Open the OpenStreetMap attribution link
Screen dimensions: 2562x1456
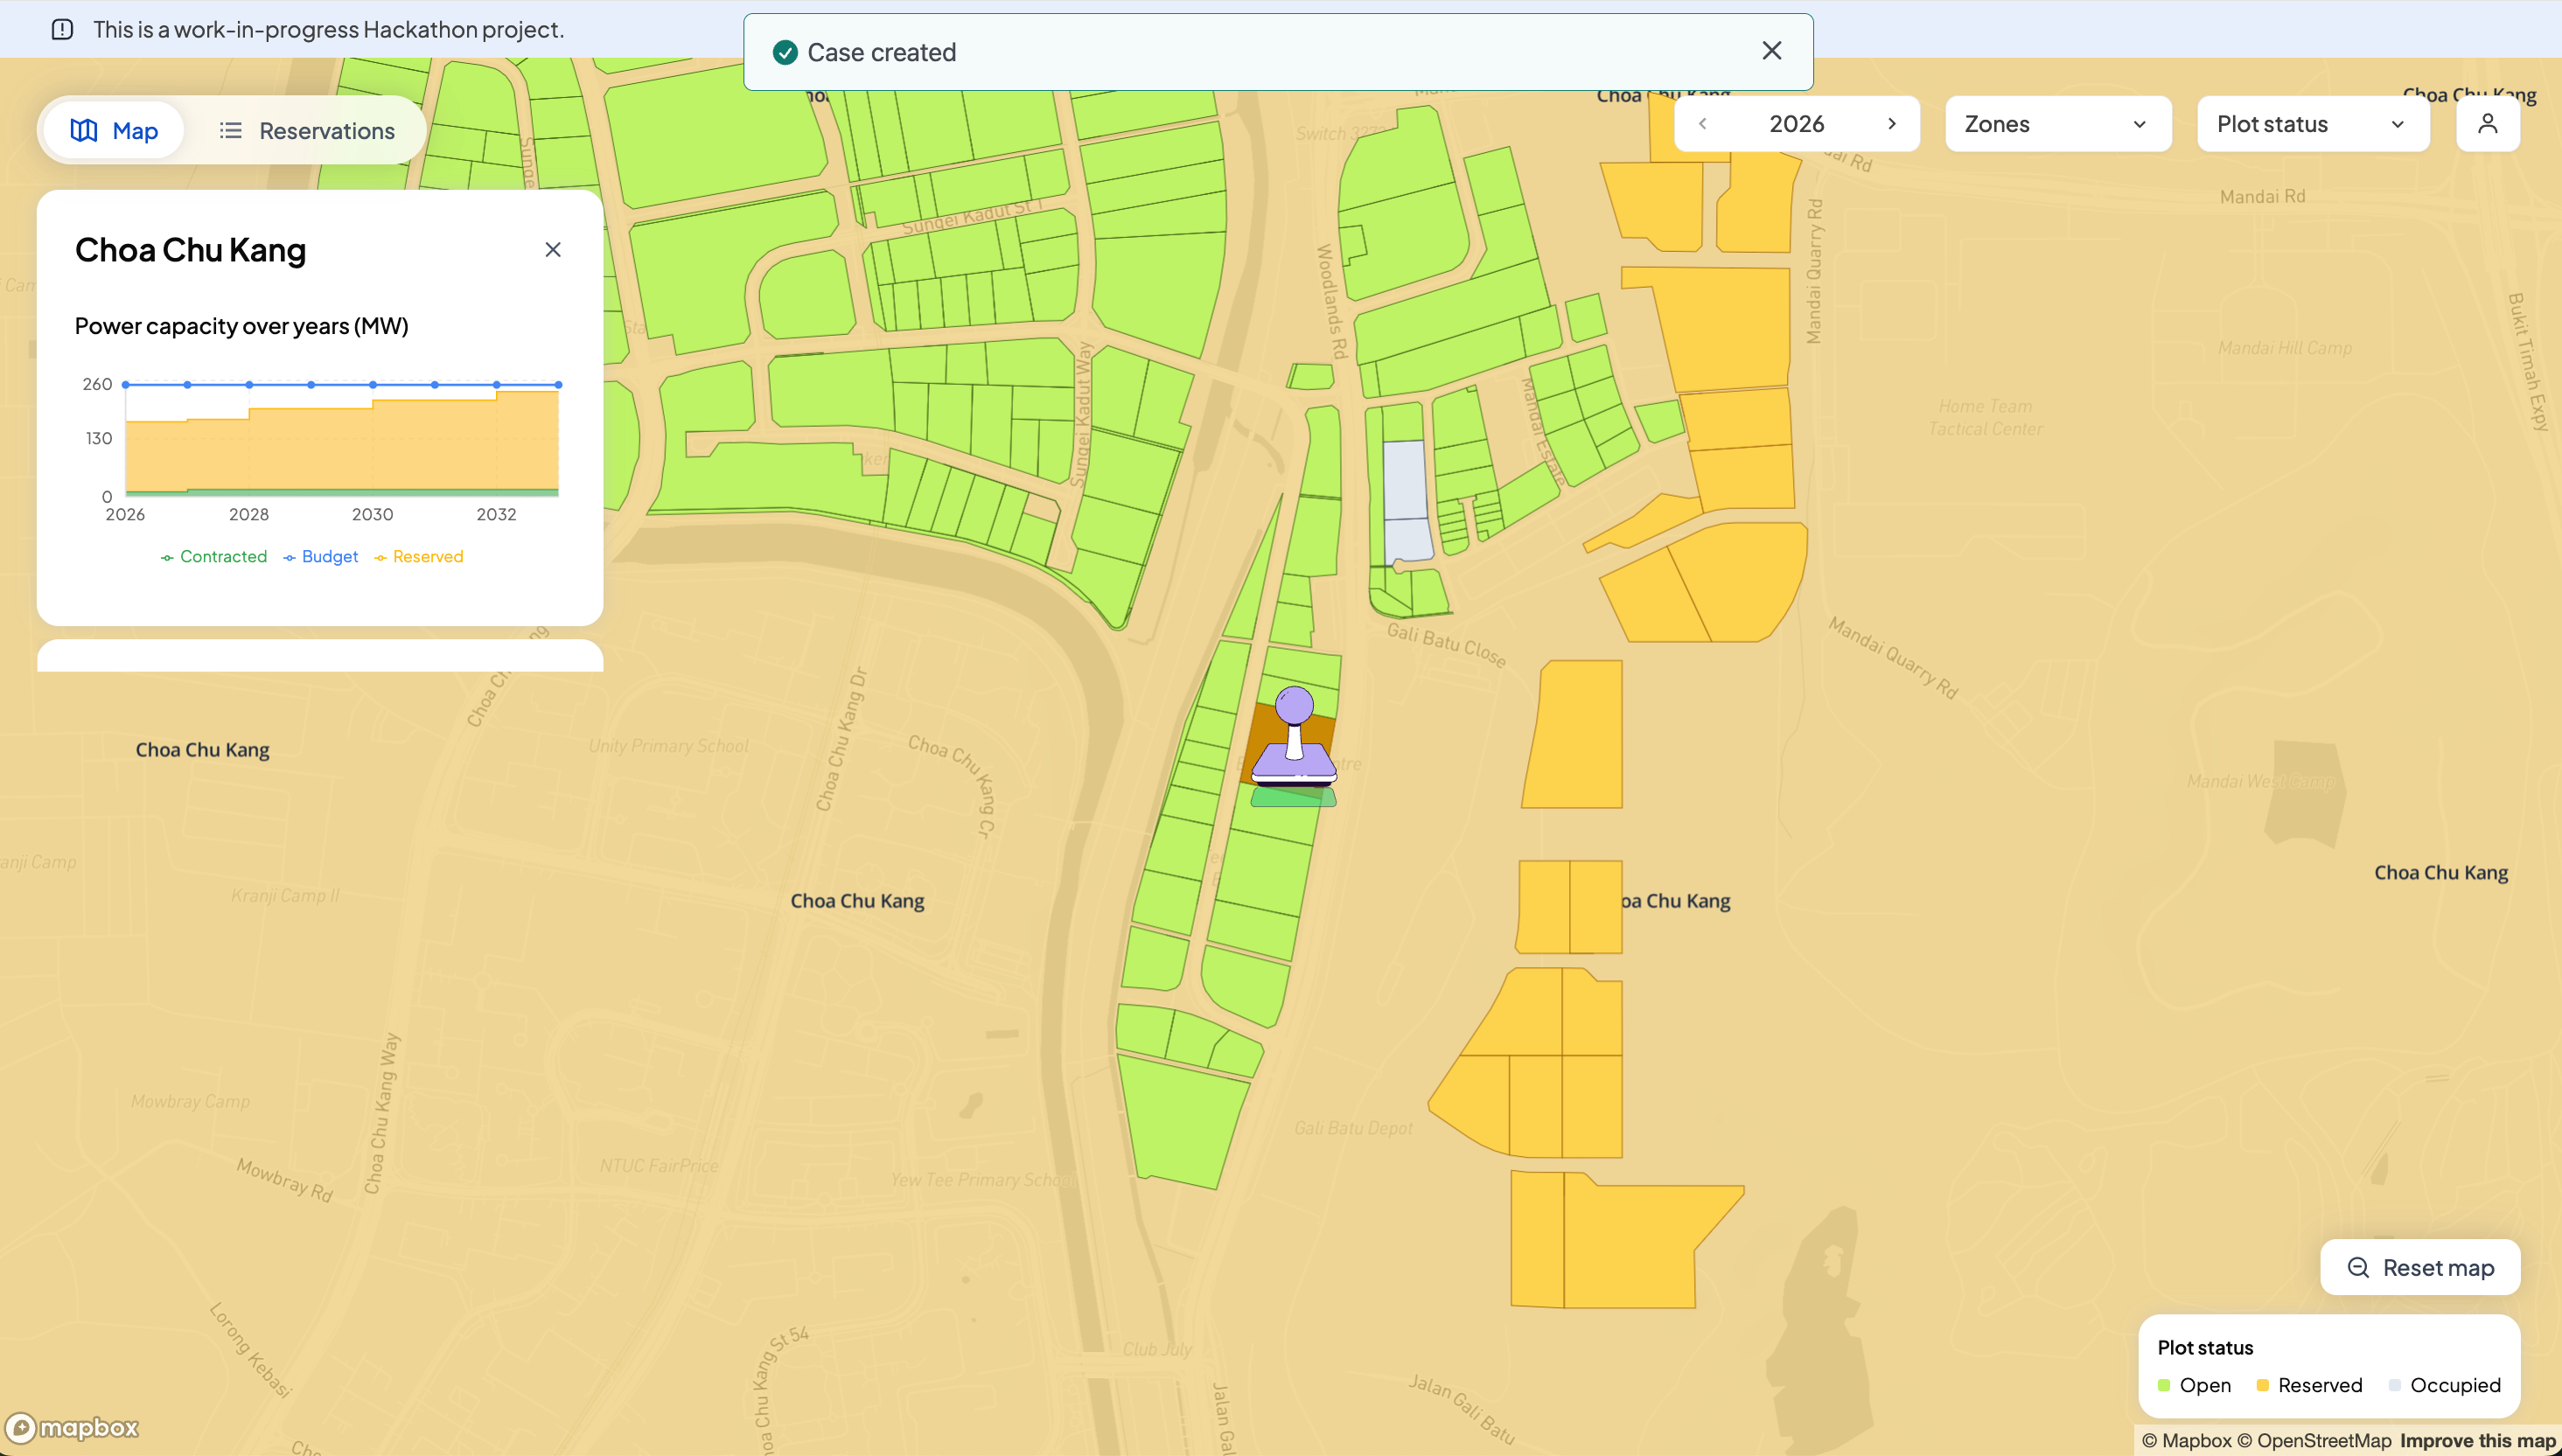2314,1441
